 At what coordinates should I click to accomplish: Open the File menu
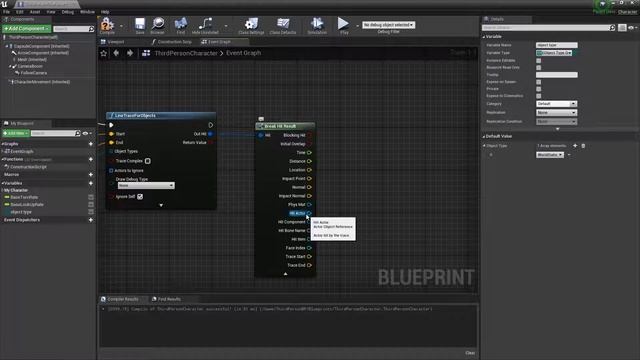coord(7,12)
